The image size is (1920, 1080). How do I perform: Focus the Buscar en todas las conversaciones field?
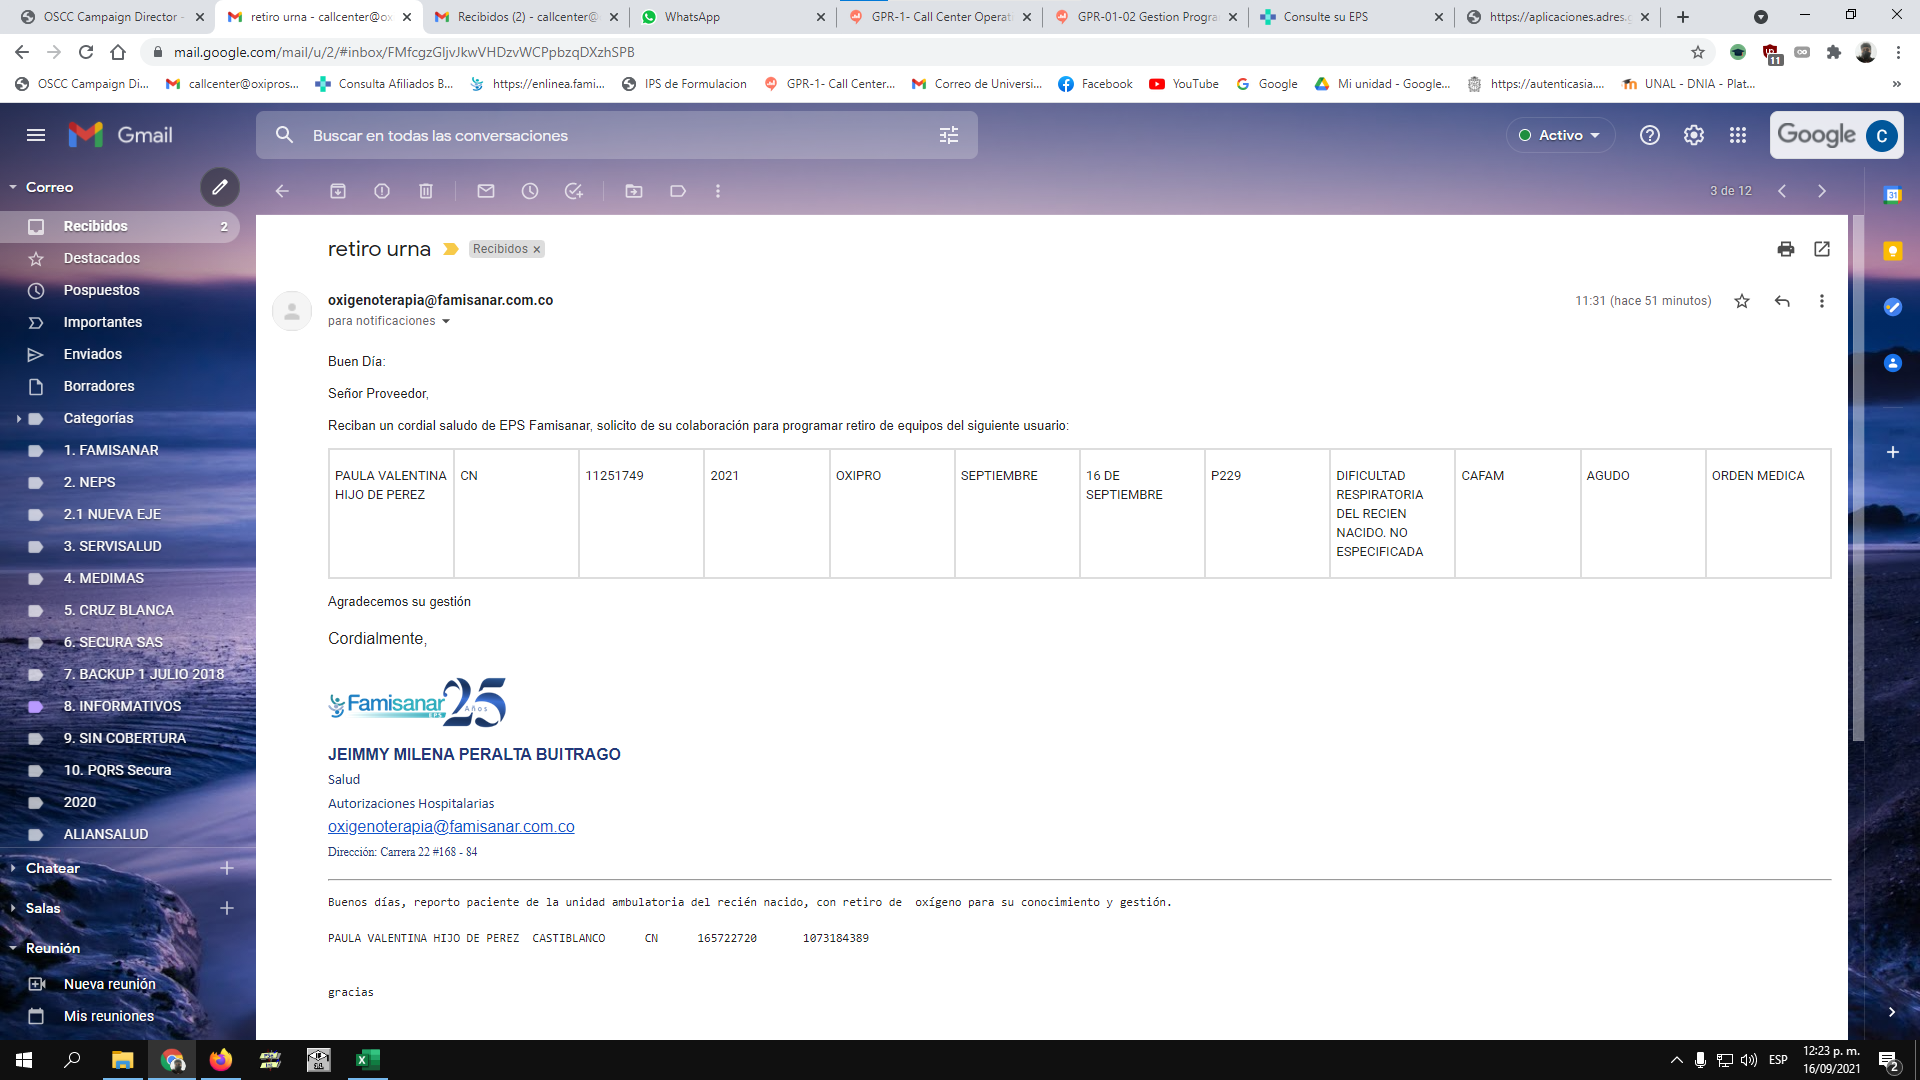[x=615, y=135]
